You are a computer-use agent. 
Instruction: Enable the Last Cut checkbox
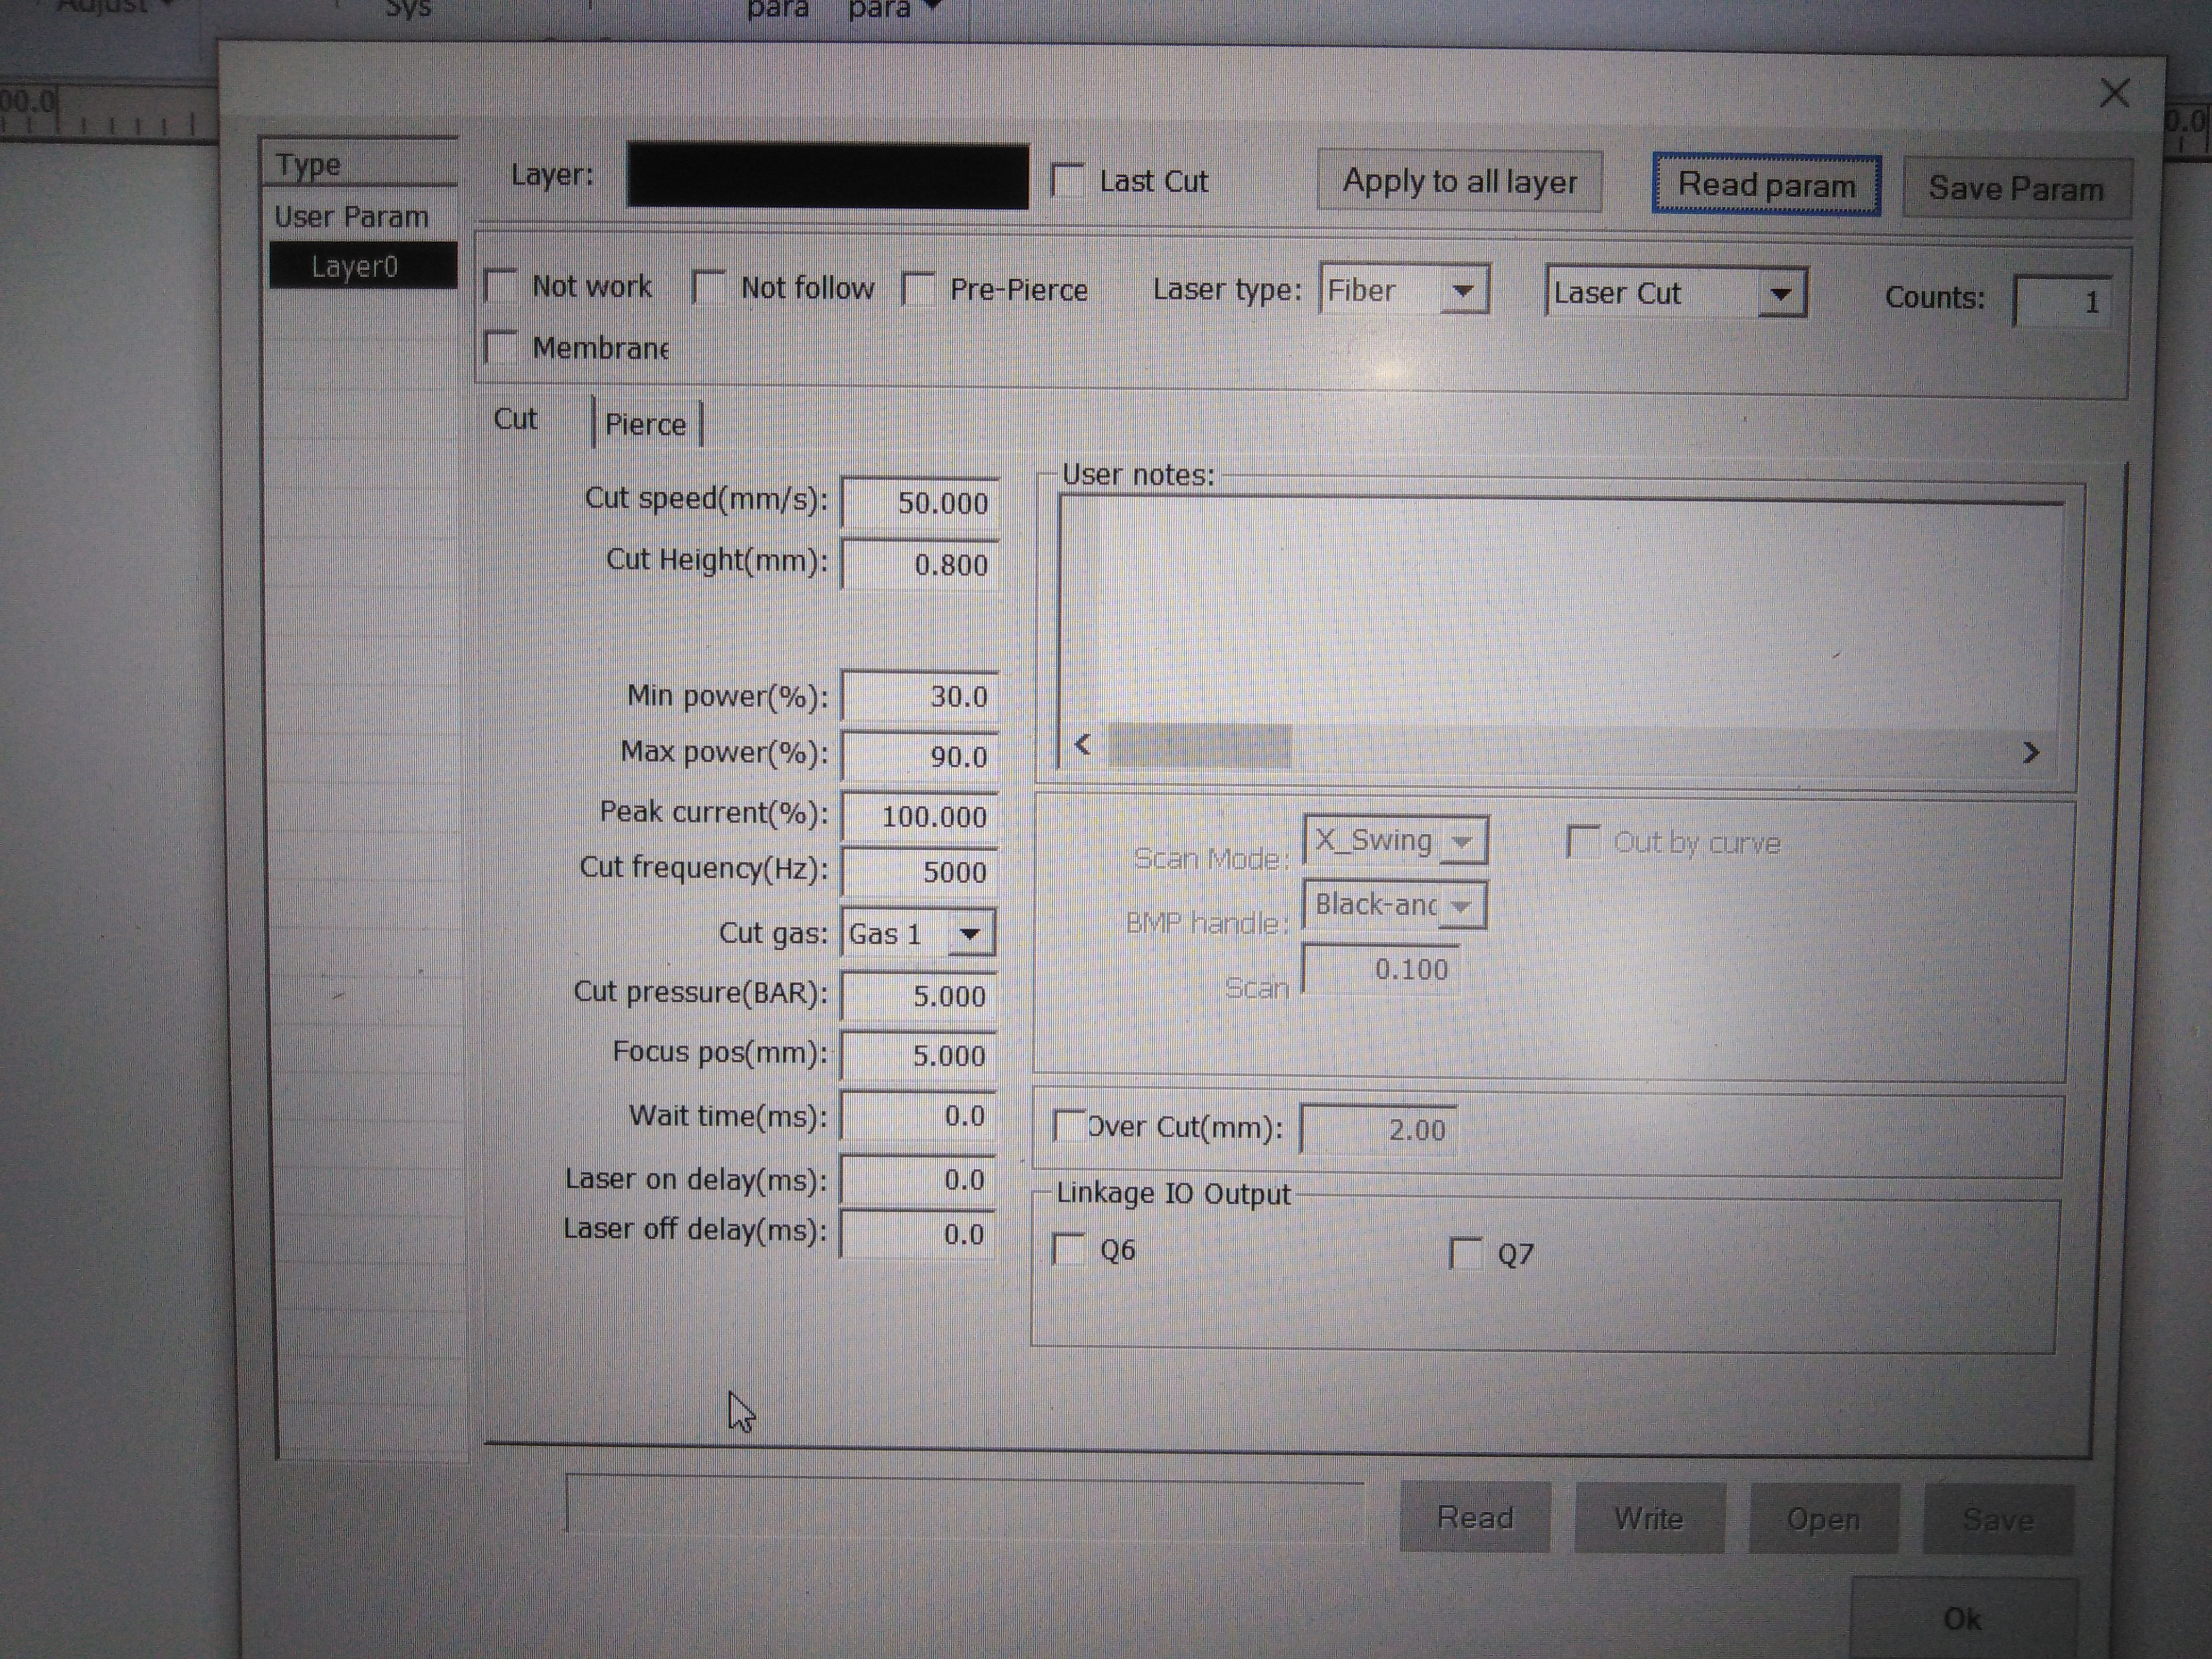tap(1068, 181)
